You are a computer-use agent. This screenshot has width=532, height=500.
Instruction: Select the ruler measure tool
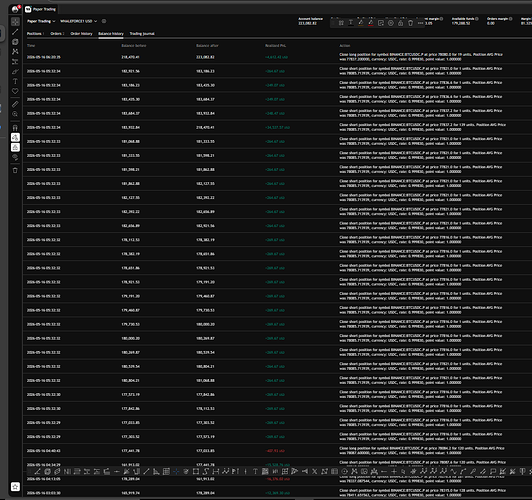(x=15, y=104)
